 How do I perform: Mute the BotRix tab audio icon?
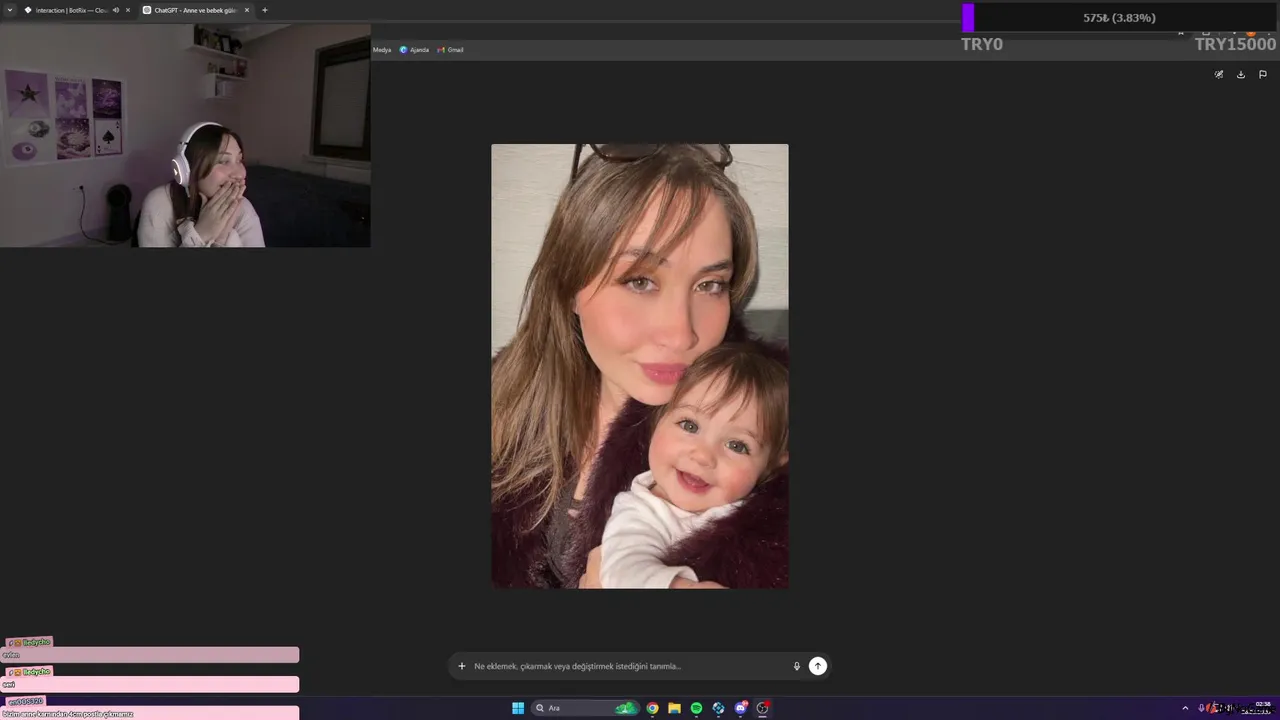point(116,10)
